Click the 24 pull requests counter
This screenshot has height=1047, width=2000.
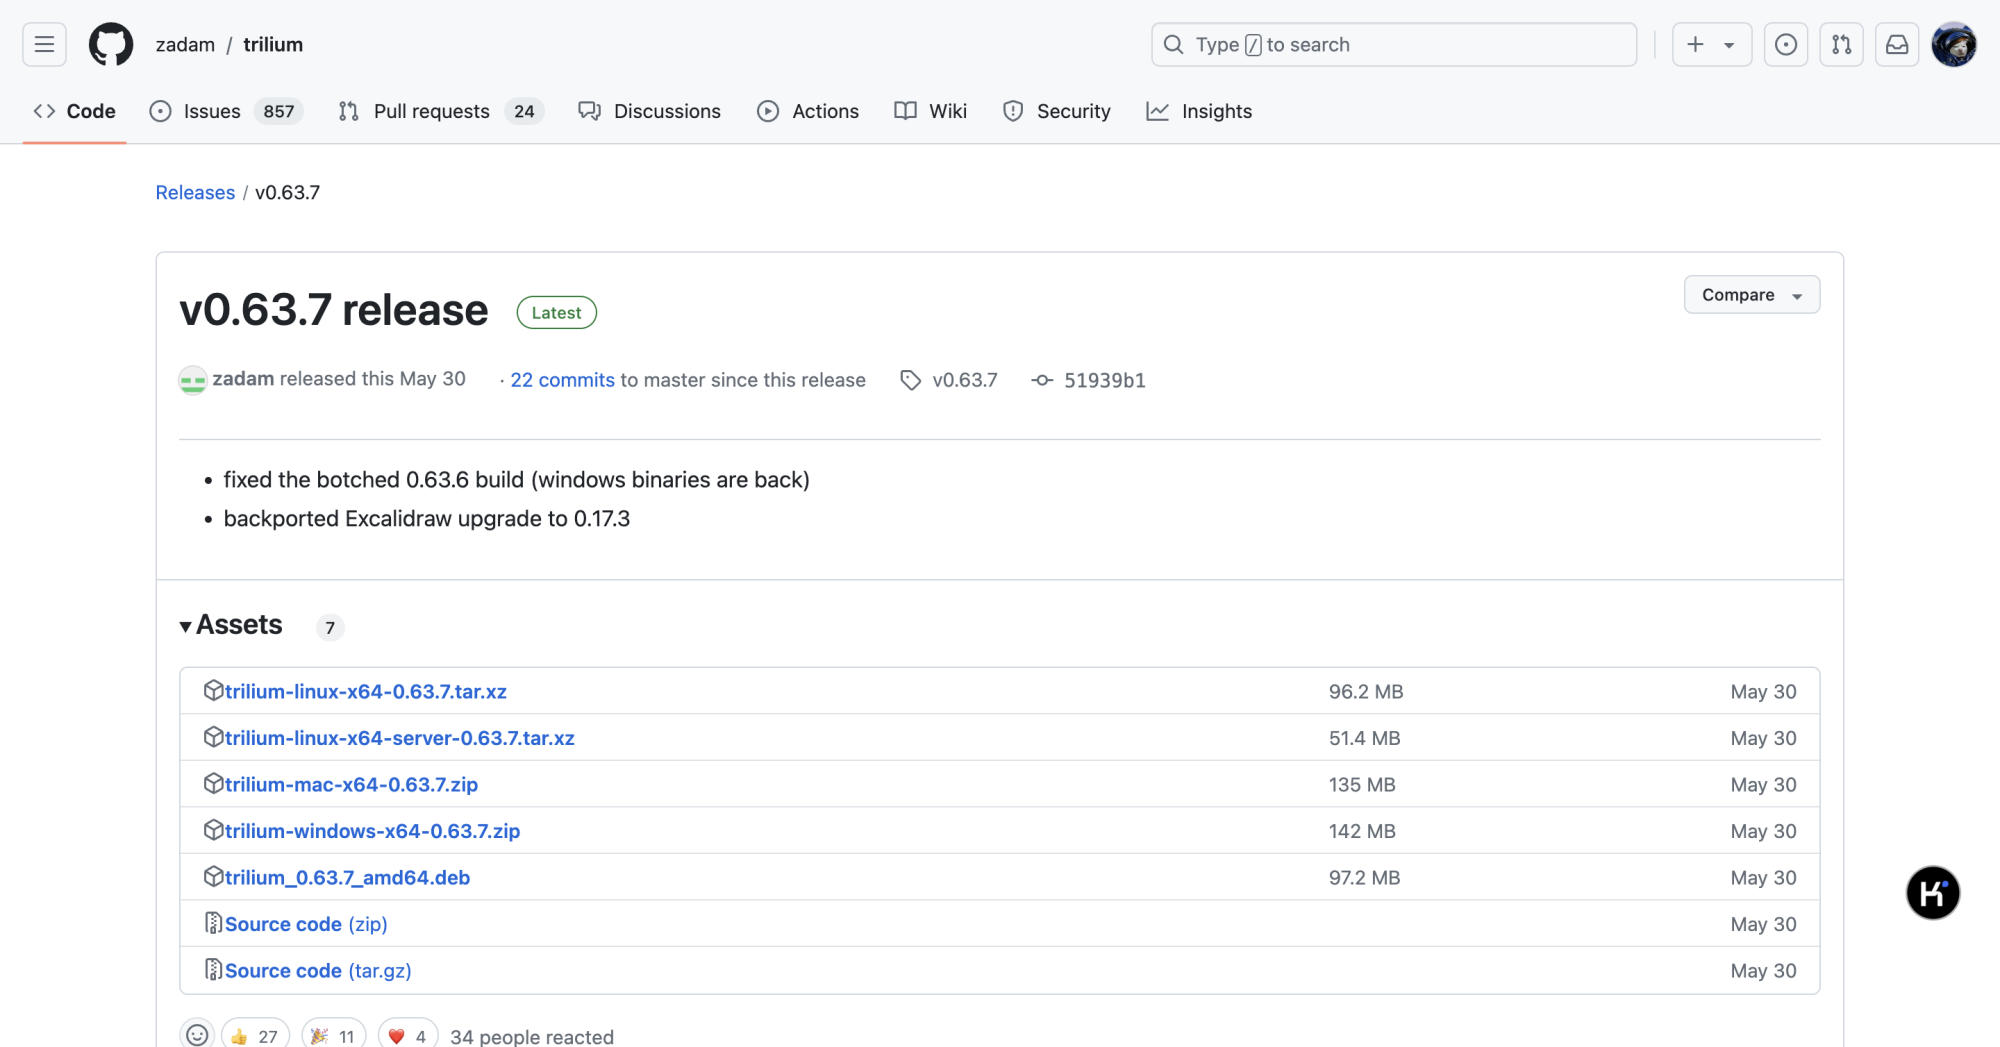(x=524, y=111)
